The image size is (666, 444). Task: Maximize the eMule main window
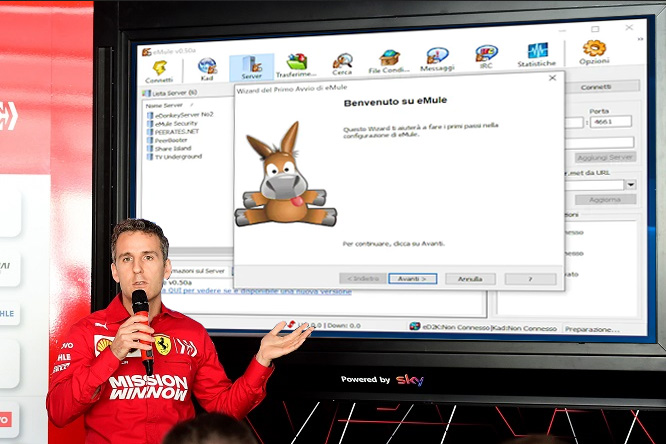point(595,29)
